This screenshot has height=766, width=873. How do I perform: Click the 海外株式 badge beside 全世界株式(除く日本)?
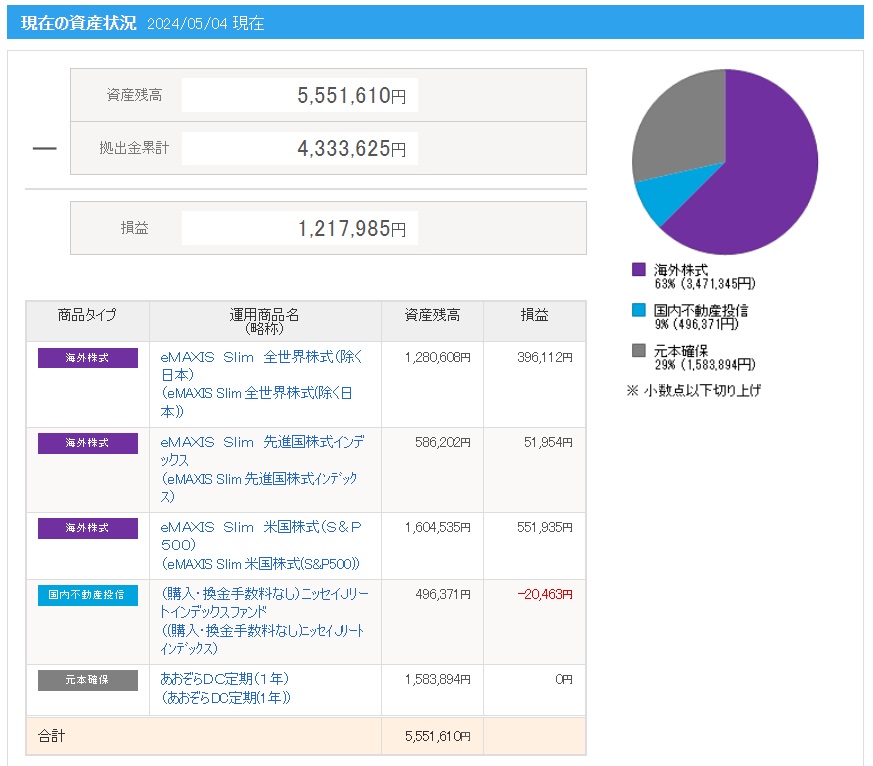pos(88,358)
